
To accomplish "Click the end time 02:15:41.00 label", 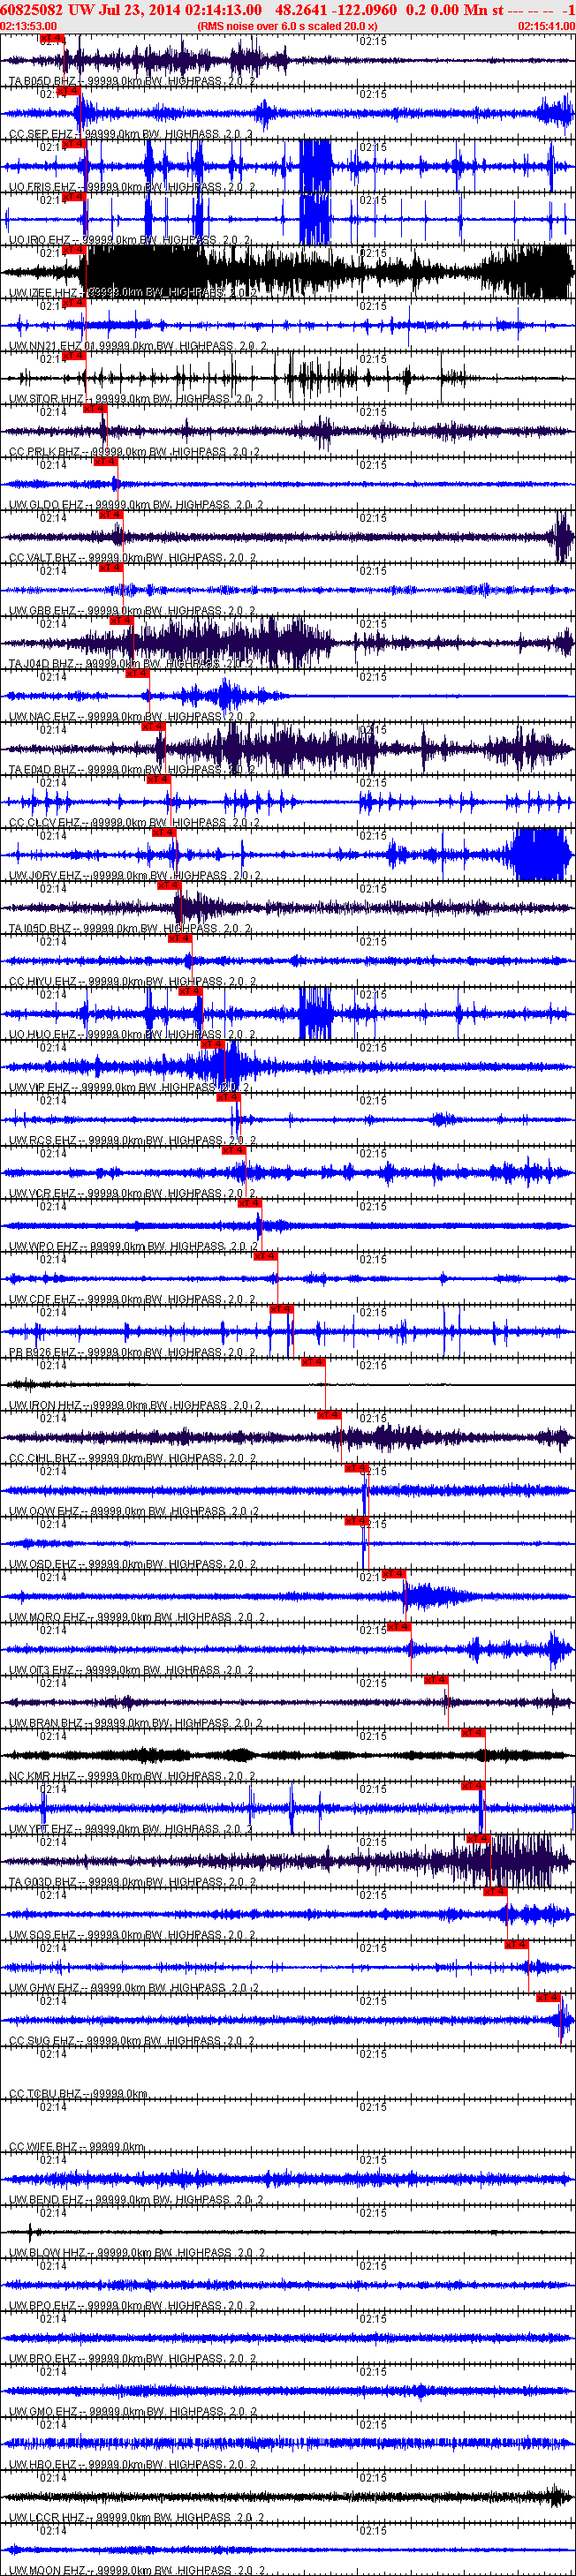I will (546, 26).
